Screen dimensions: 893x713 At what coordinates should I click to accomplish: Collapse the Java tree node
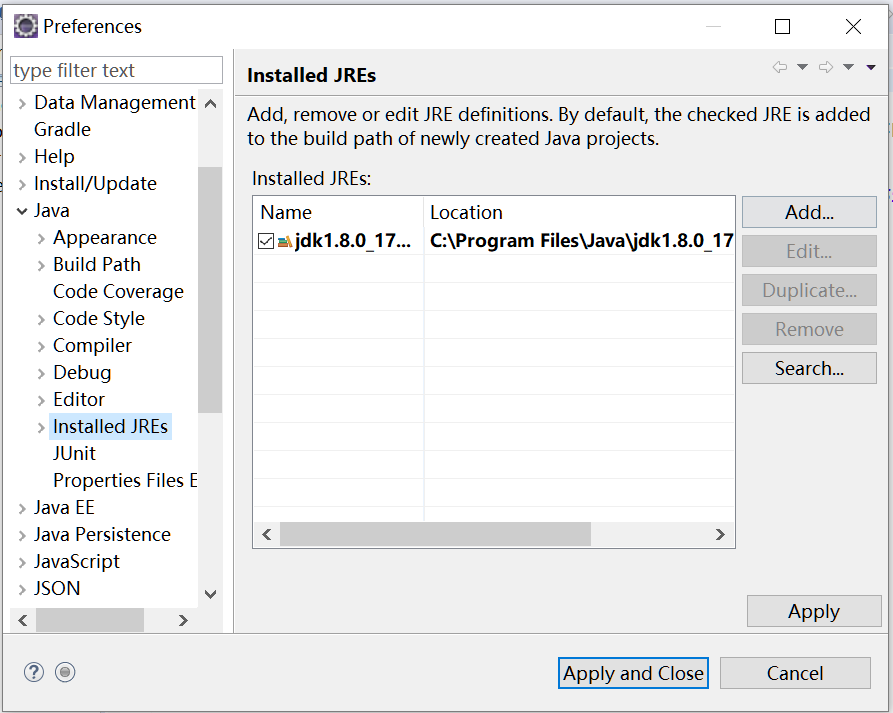tap(22, 211)
